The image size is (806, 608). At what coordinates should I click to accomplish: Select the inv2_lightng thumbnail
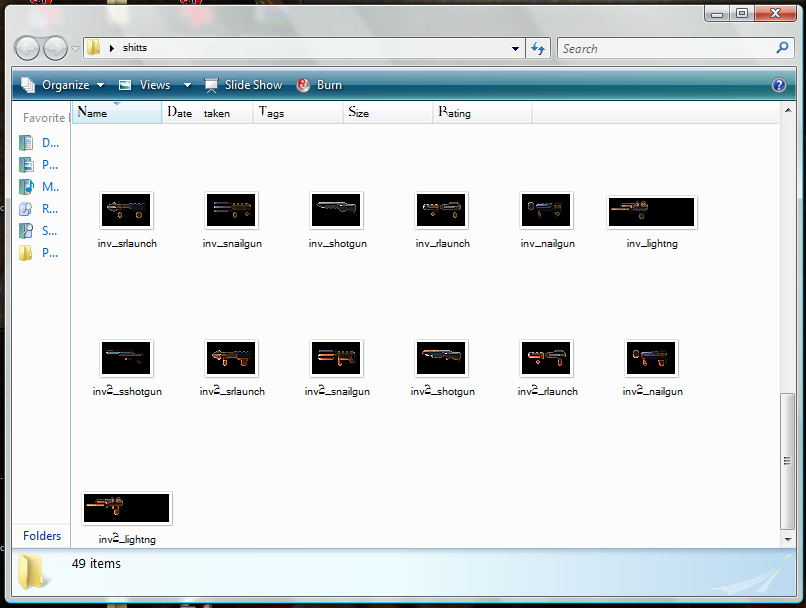click(x=126, y=508)
